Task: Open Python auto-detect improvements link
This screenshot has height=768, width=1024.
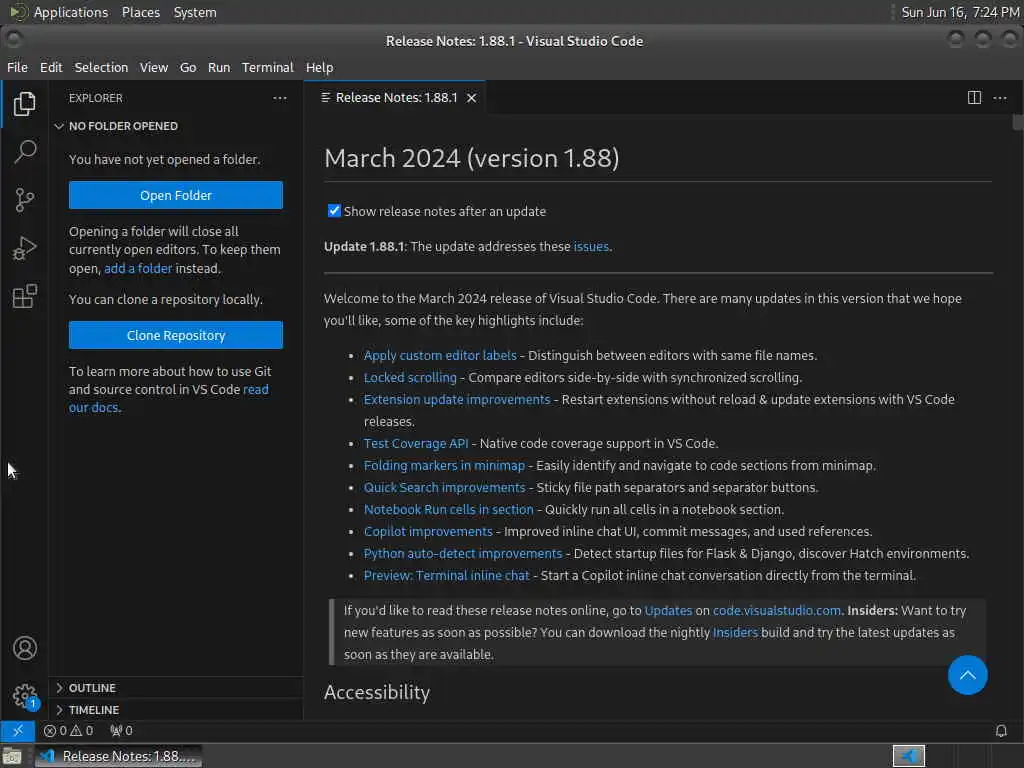Action: [463, 553]
